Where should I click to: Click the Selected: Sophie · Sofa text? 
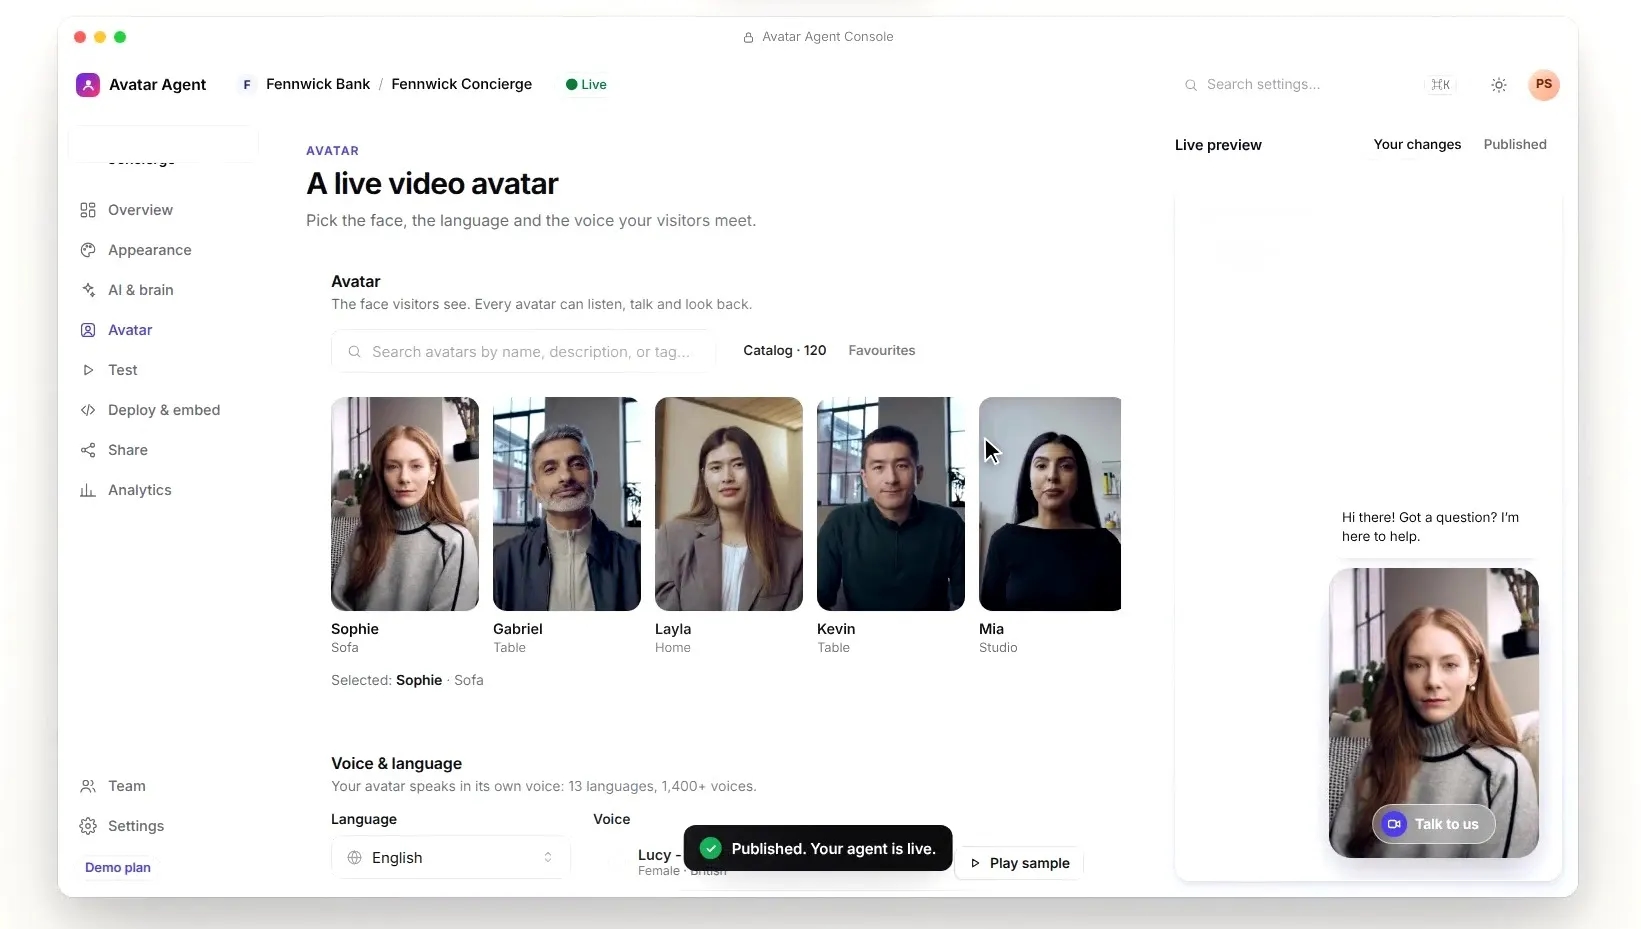(407, 681)
